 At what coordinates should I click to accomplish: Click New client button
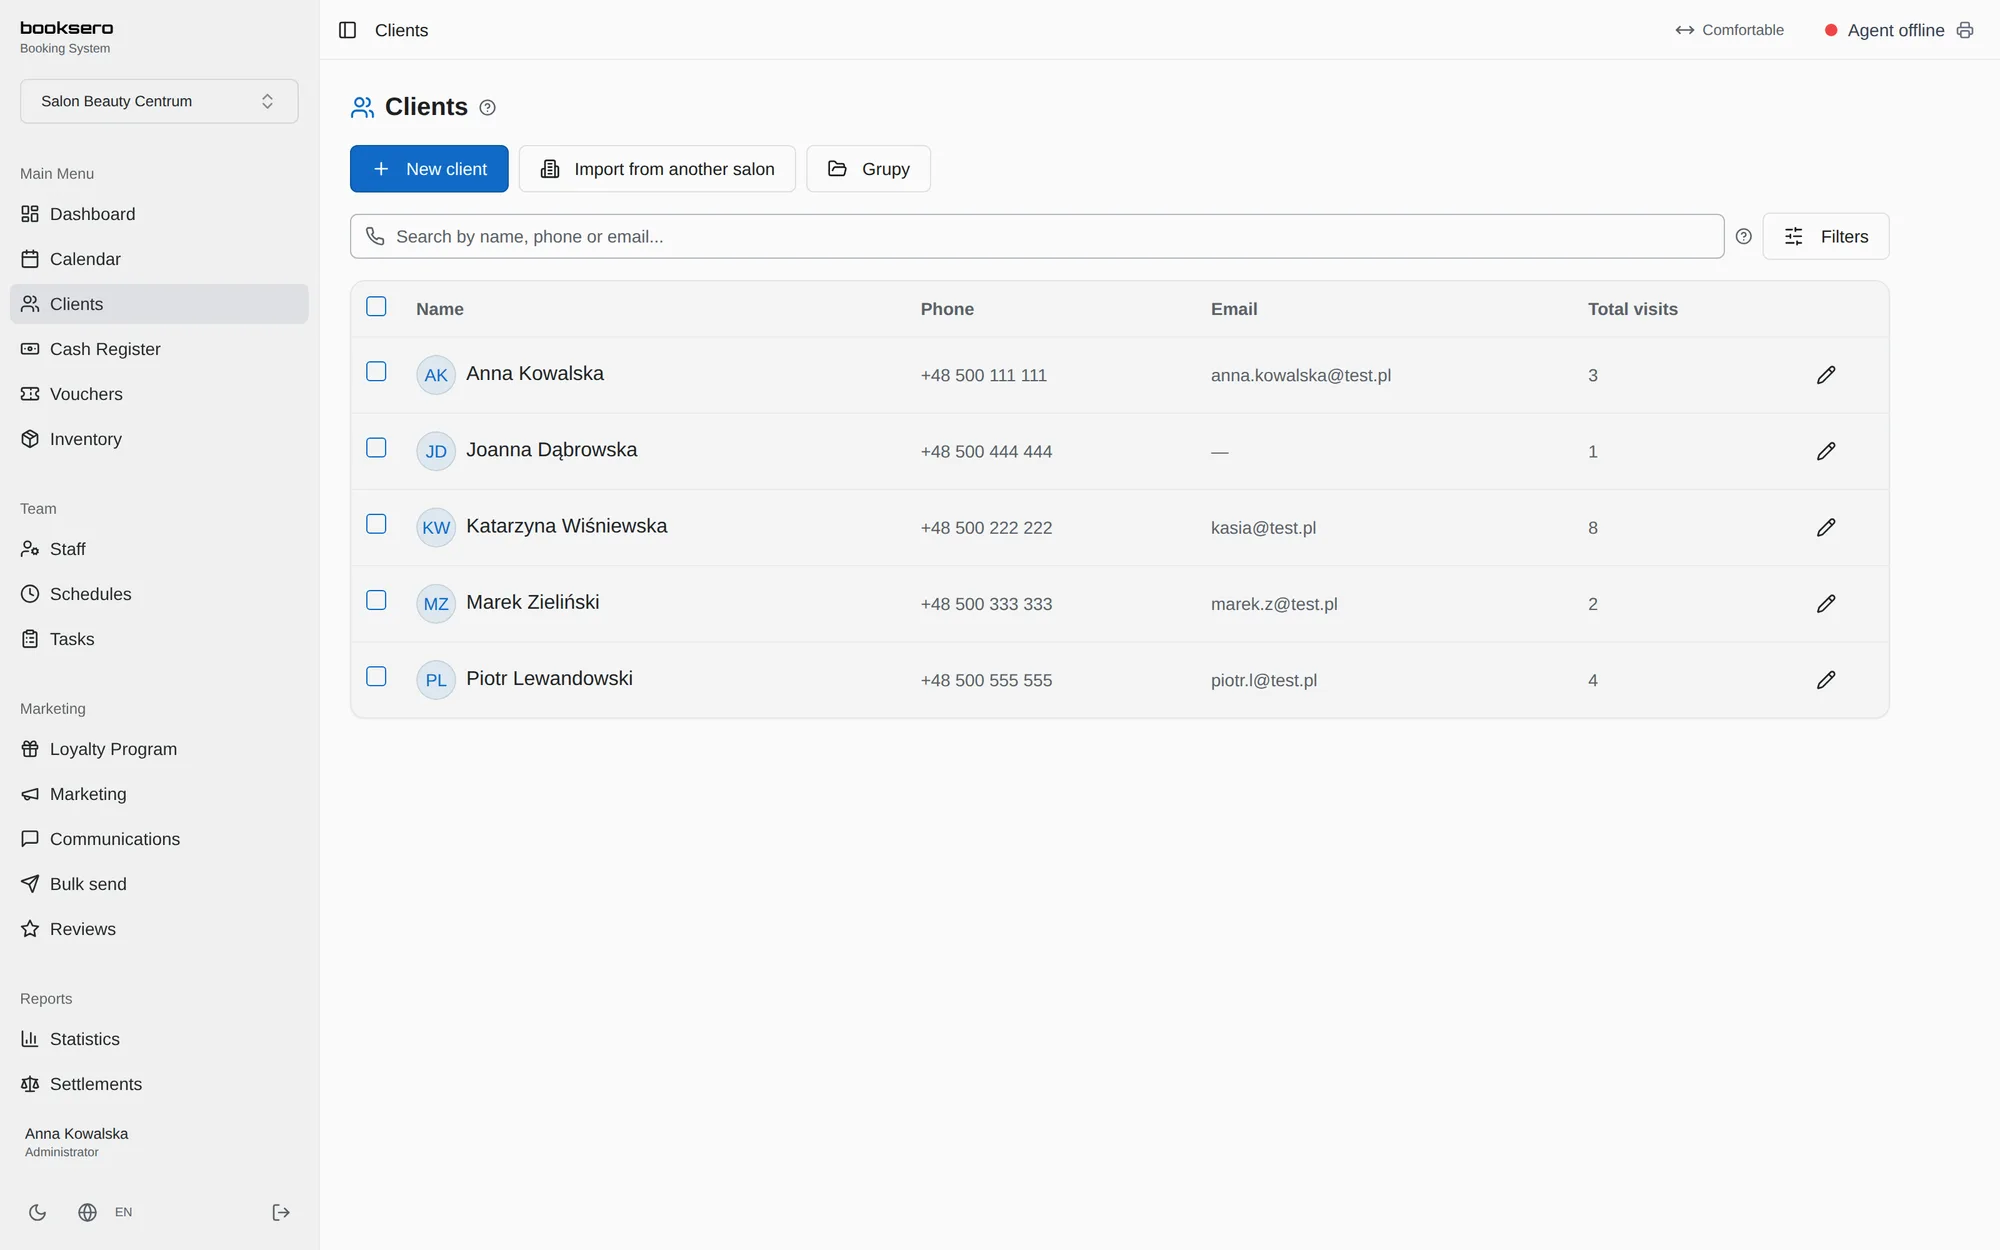click(429, 169)
